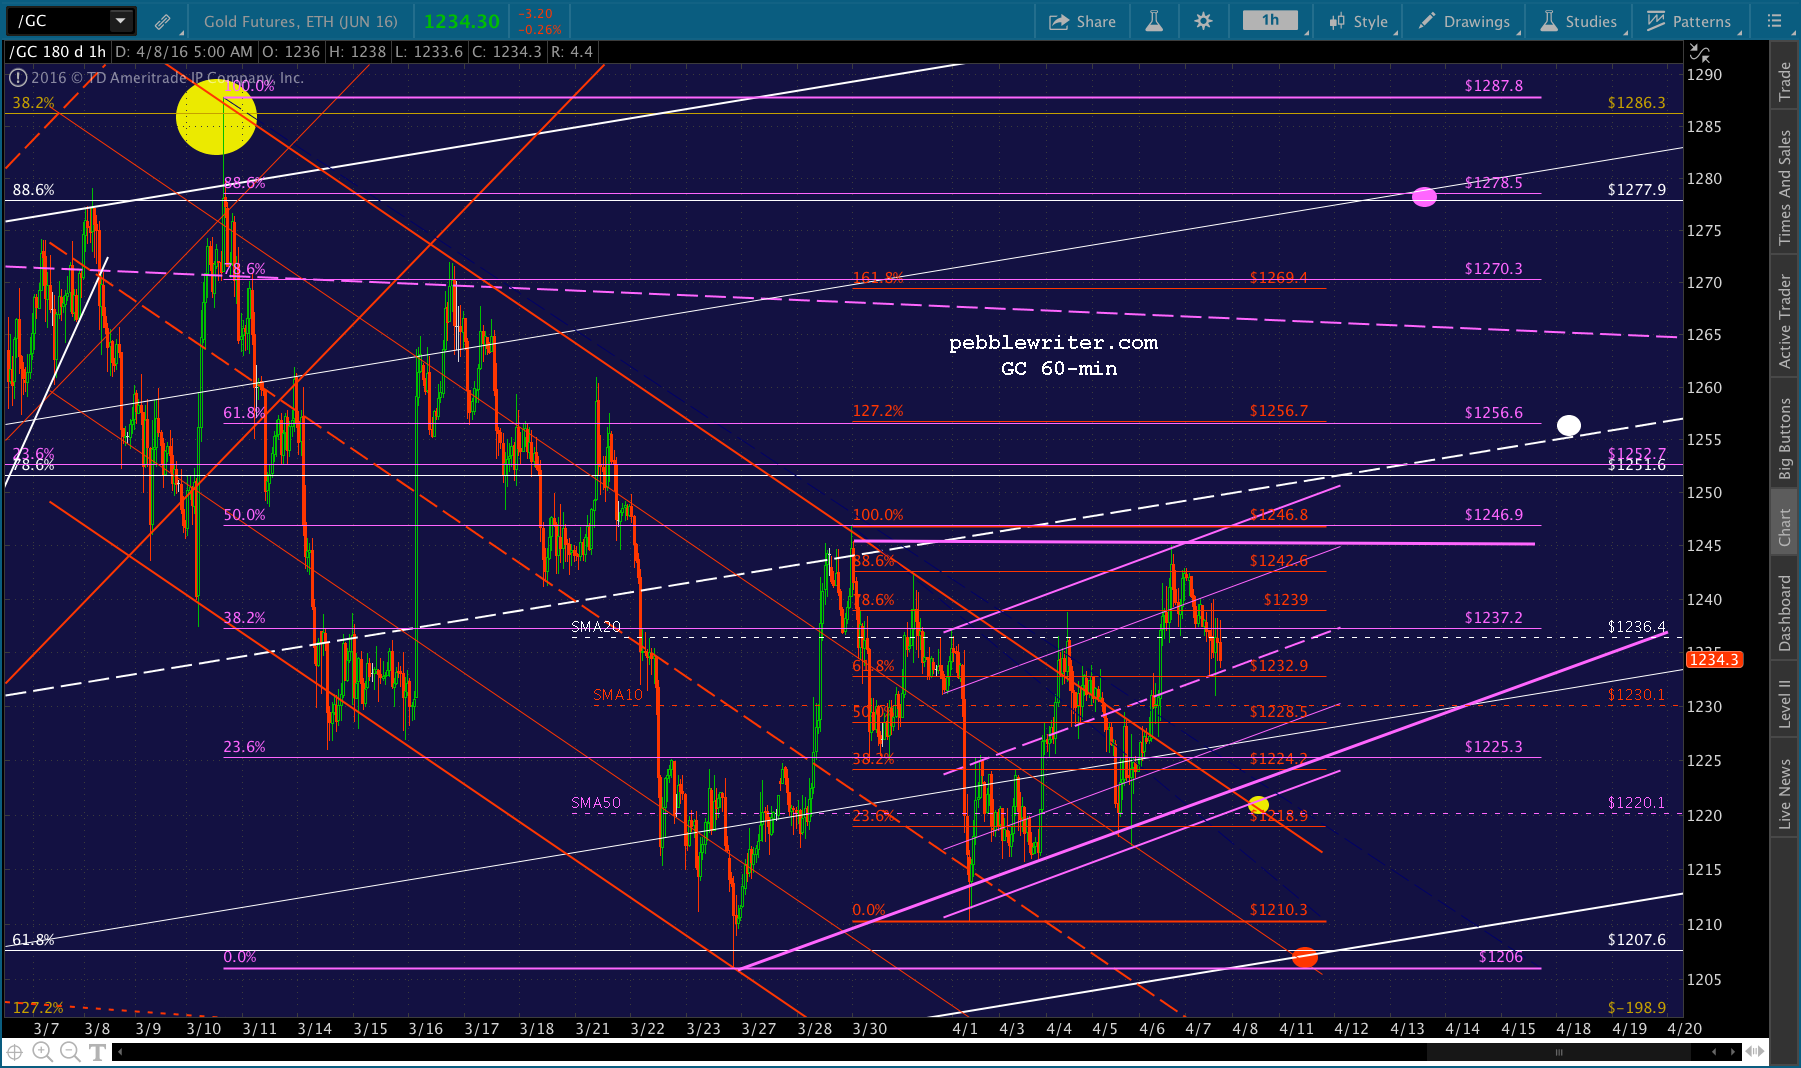Click the scrollbar left arrow

point(119,1051)
